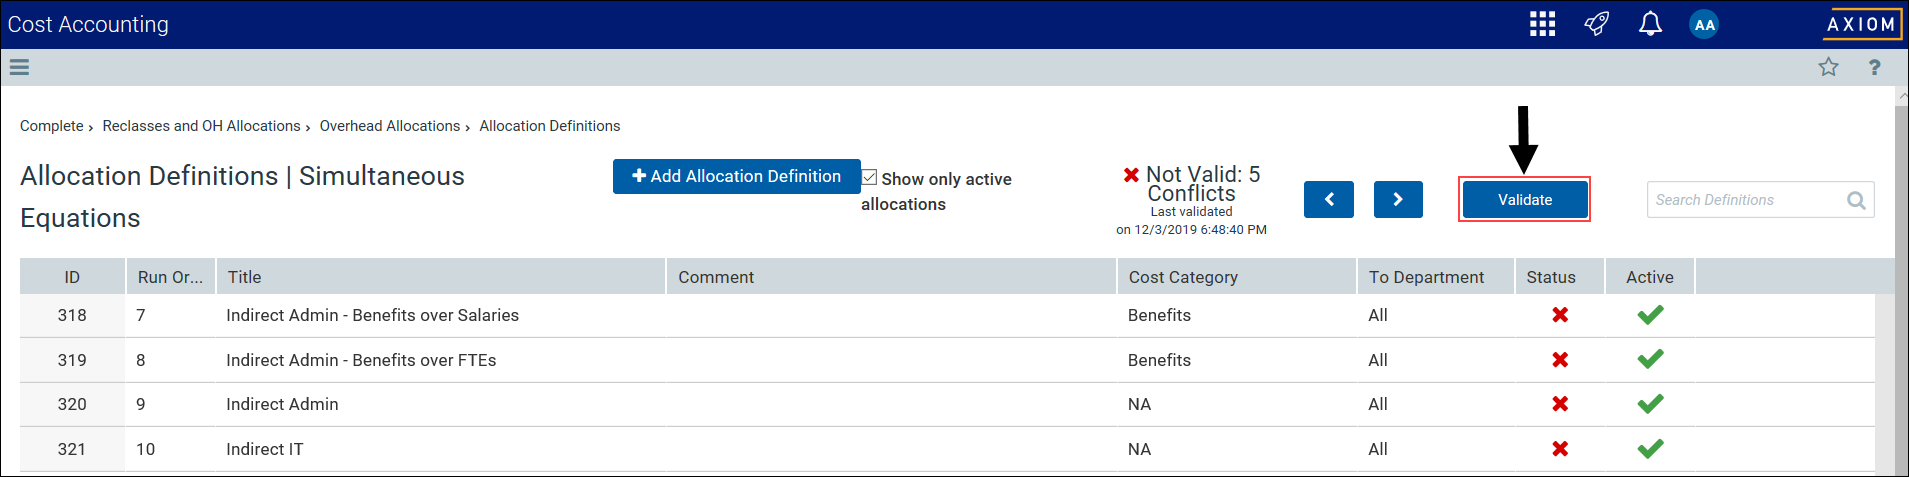This screenshot has height=477, width=1909.
Task: Click the Active checkmark for ID 320
Action: click(1650, 404)
